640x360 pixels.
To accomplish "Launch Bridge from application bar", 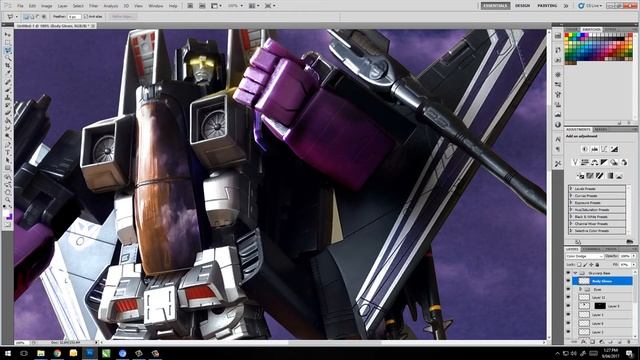I will (190, 6).
